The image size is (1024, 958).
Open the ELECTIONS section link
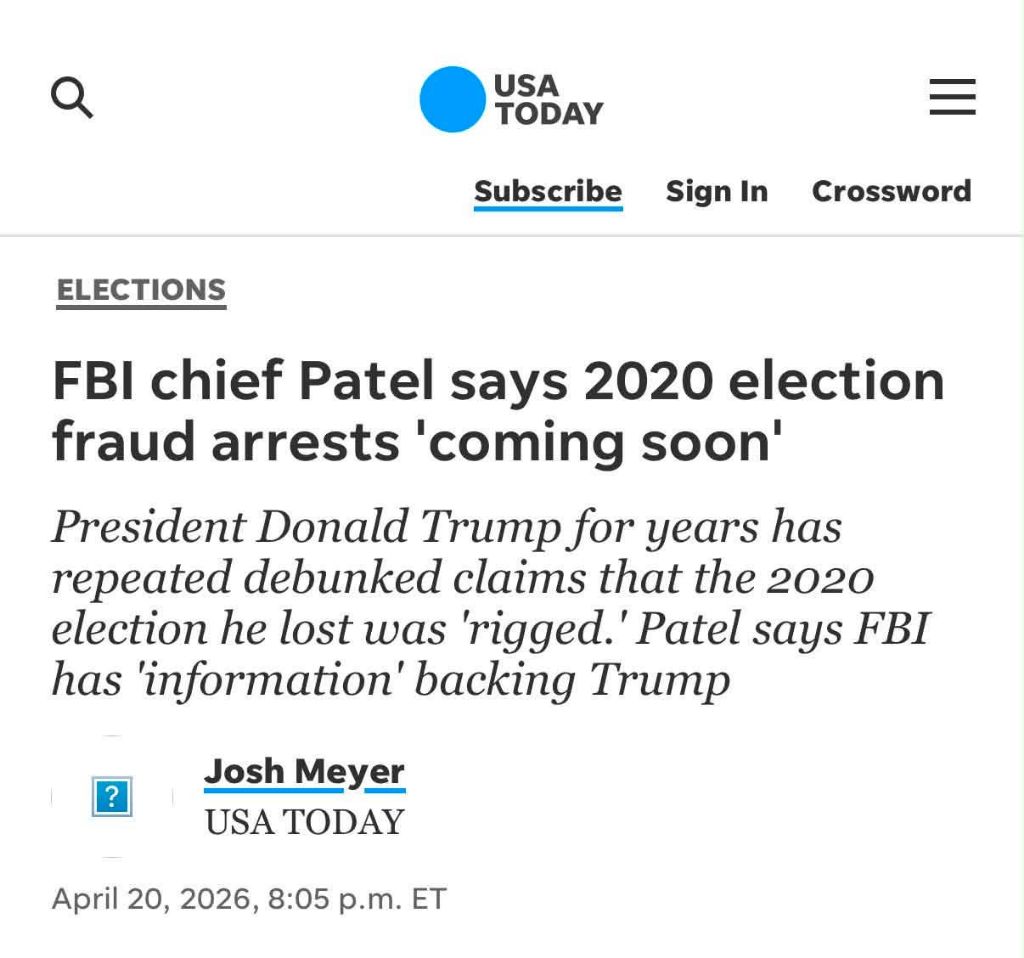coord(141,290)
